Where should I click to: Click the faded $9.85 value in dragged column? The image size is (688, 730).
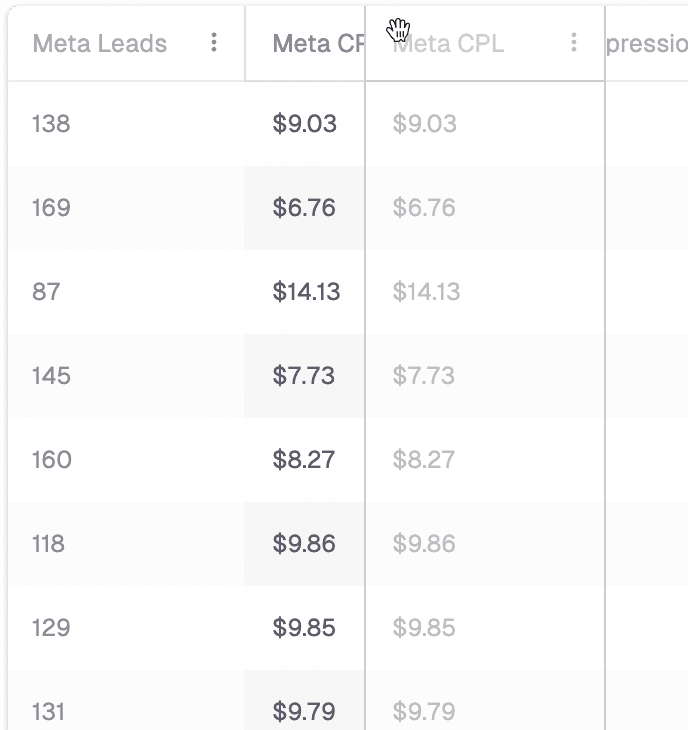[x=424, y=628]
